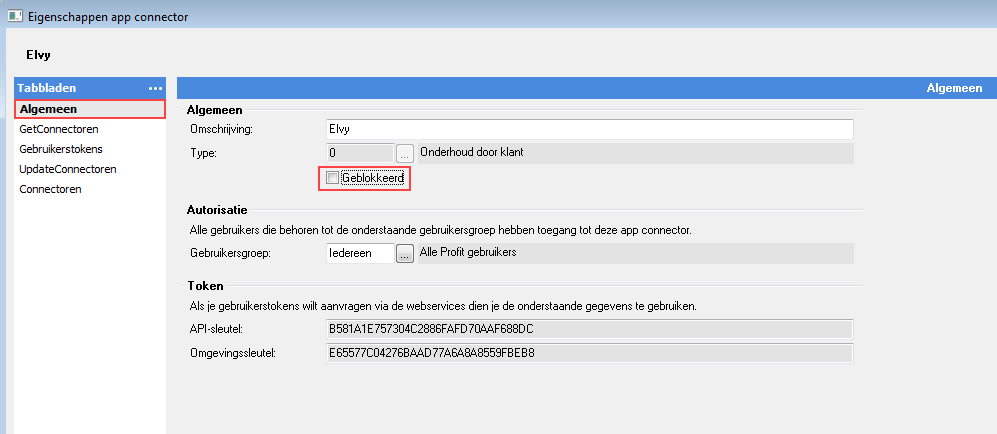This screenshot has width=997, height=434.
Task: Click the API-sleutel value field
Action: click(x=589, y=330)
